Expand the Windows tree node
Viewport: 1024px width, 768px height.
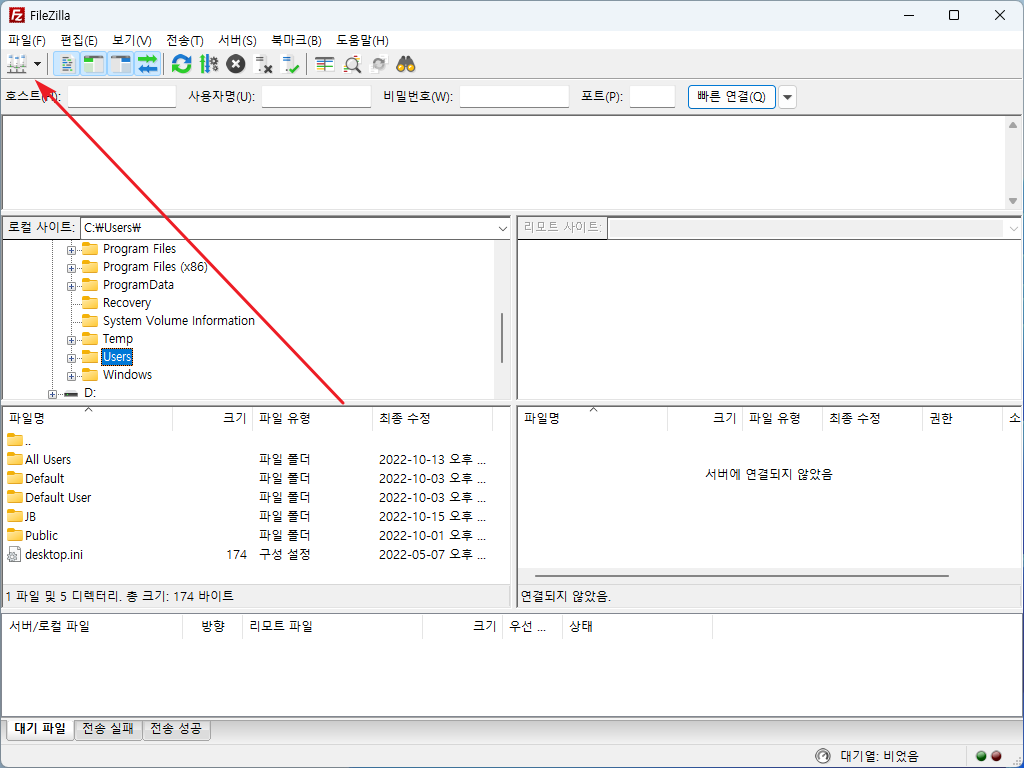coord(71,376)
